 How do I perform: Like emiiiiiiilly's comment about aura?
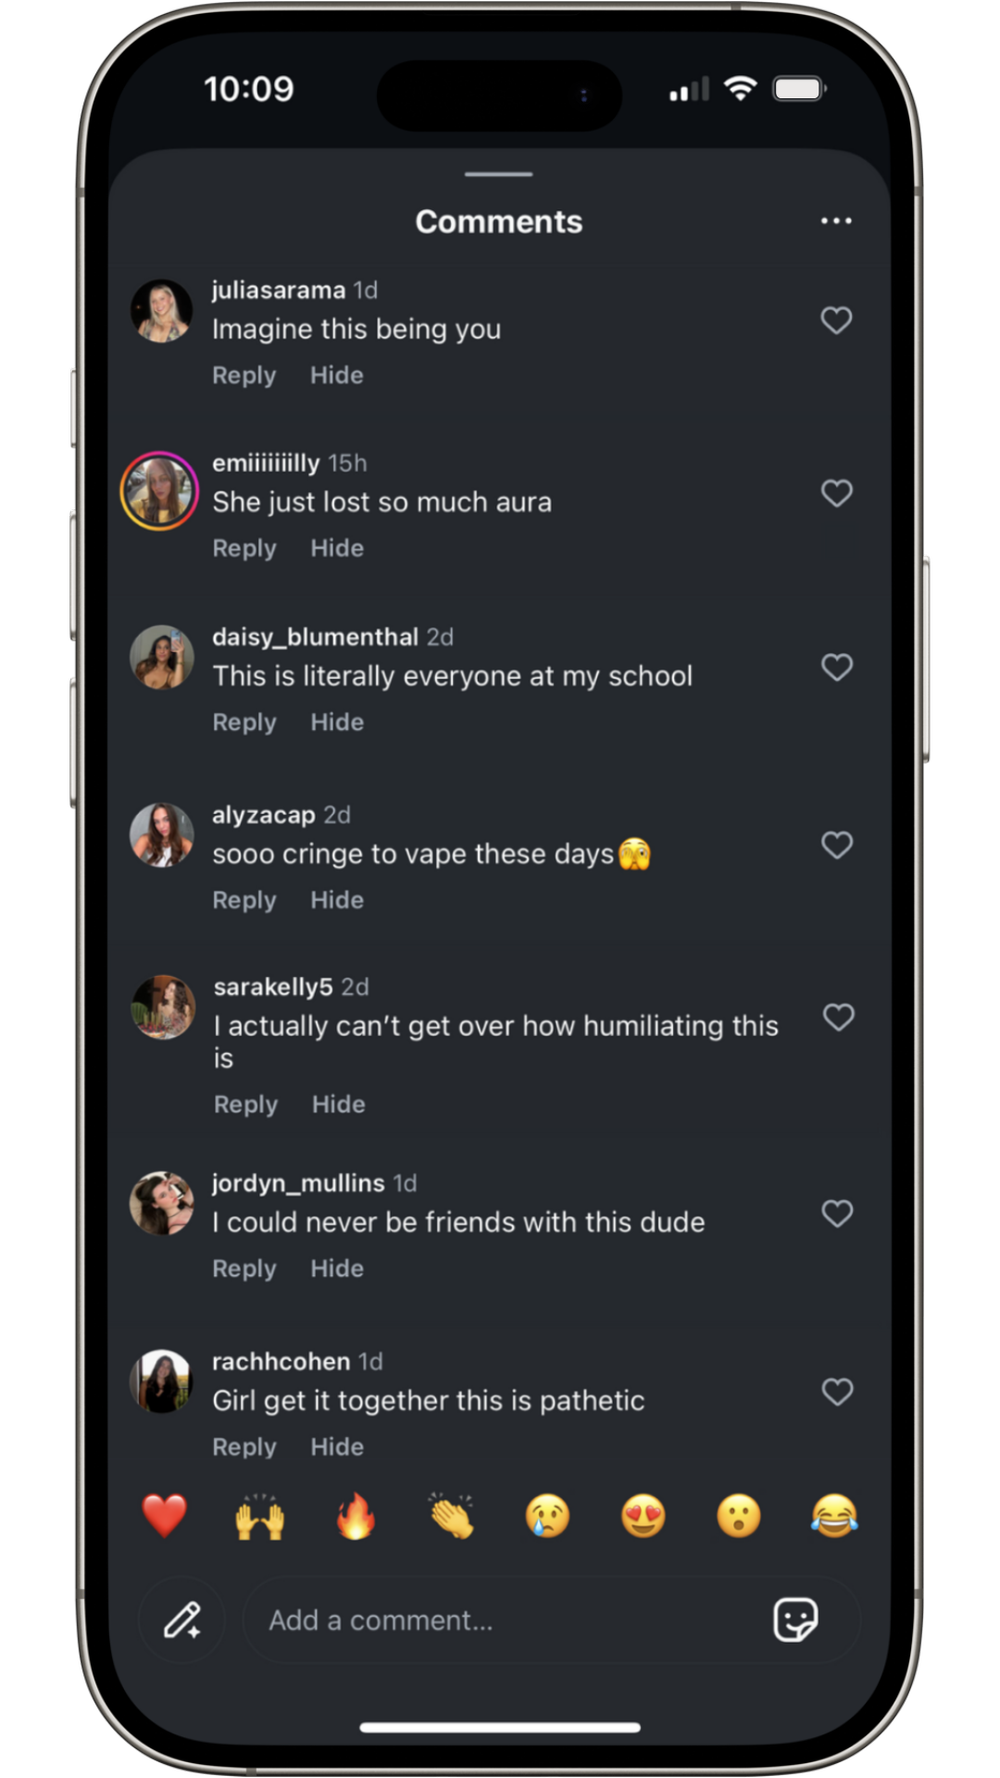coord(837,493)
